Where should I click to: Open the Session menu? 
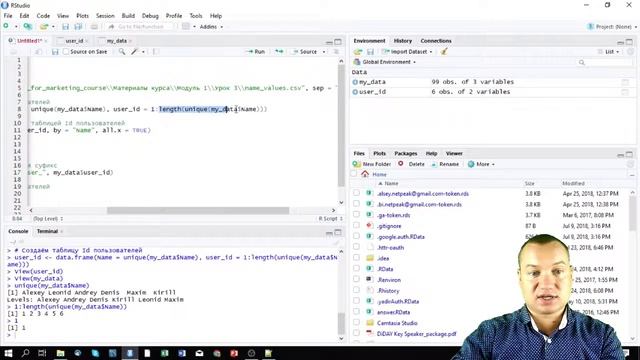coord(105,16)
